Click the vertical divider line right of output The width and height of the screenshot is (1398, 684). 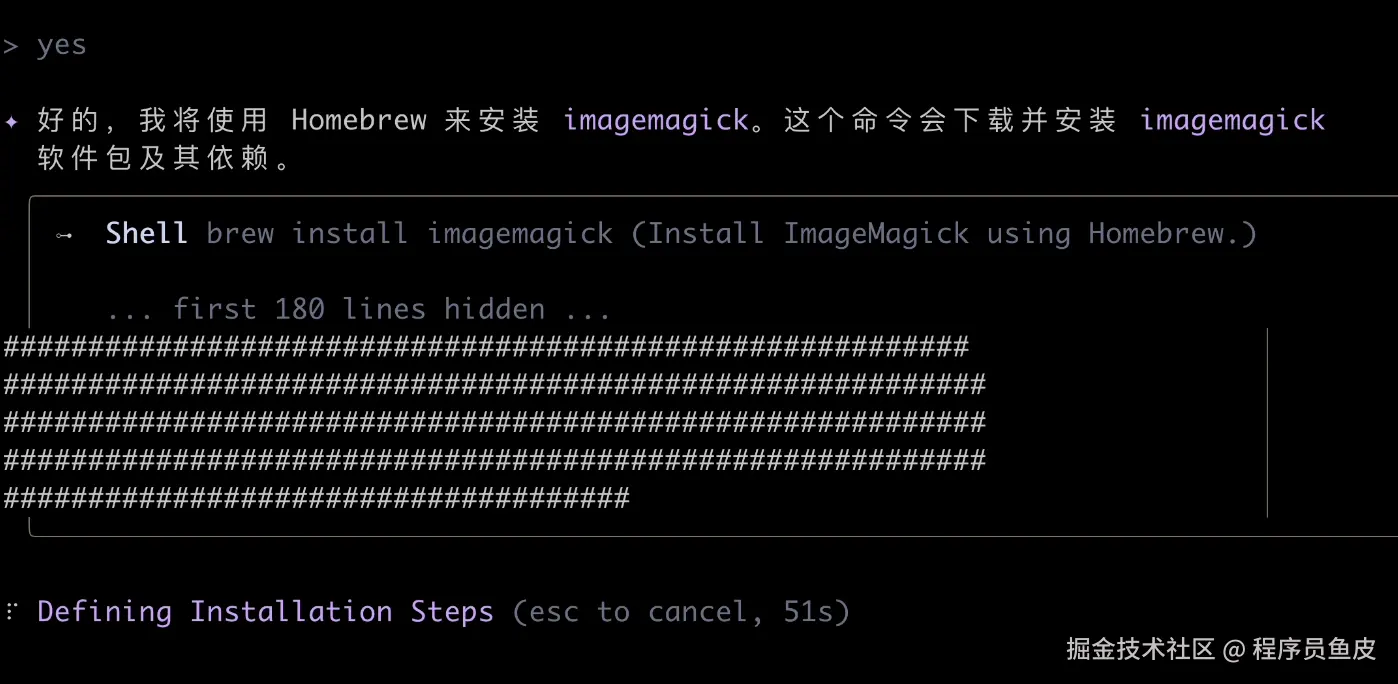tap(1267, 422)
